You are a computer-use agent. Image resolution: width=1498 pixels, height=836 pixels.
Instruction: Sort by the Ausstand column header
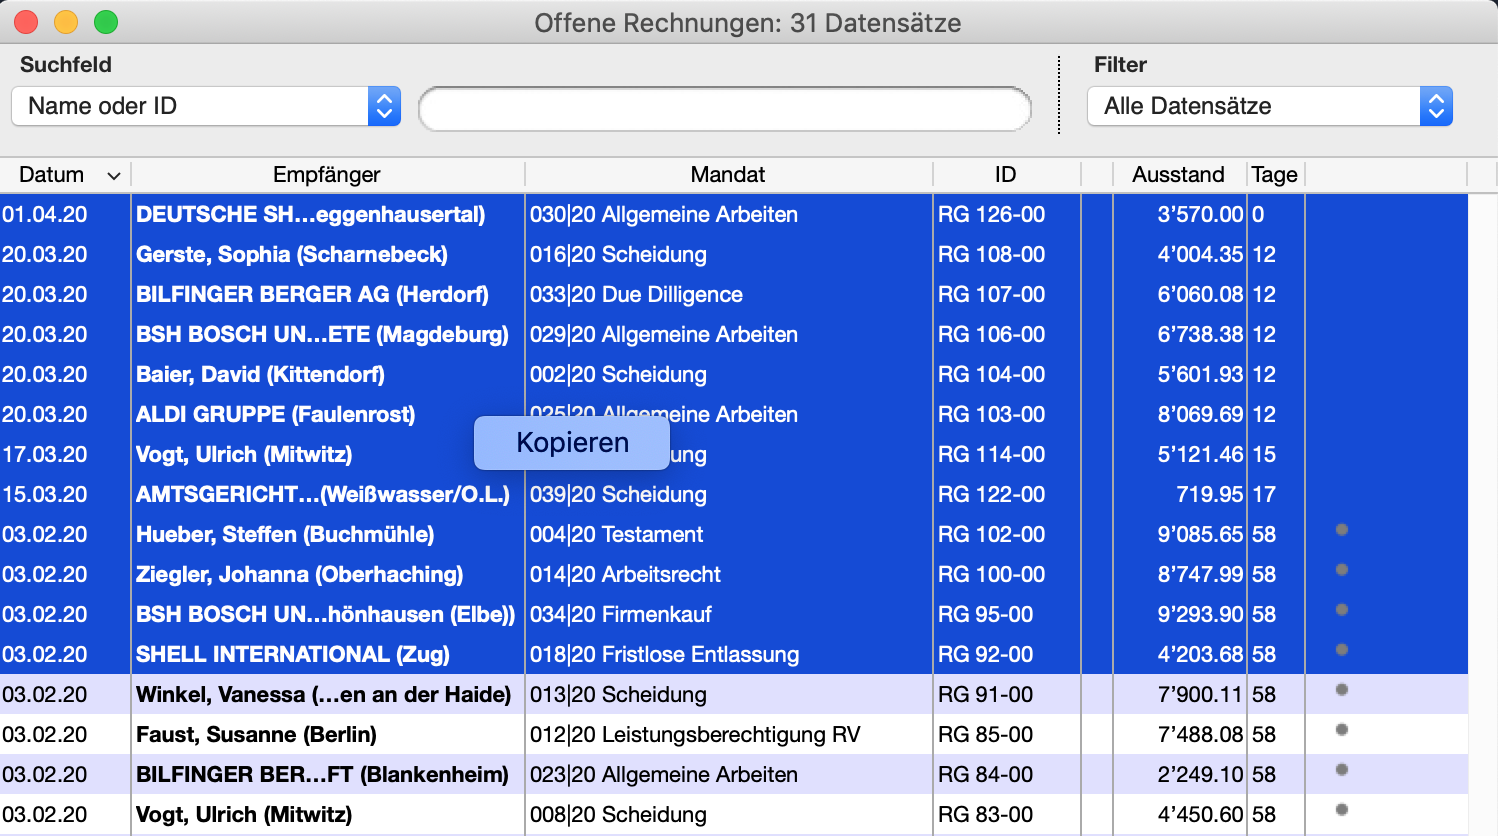(1178, 175)
